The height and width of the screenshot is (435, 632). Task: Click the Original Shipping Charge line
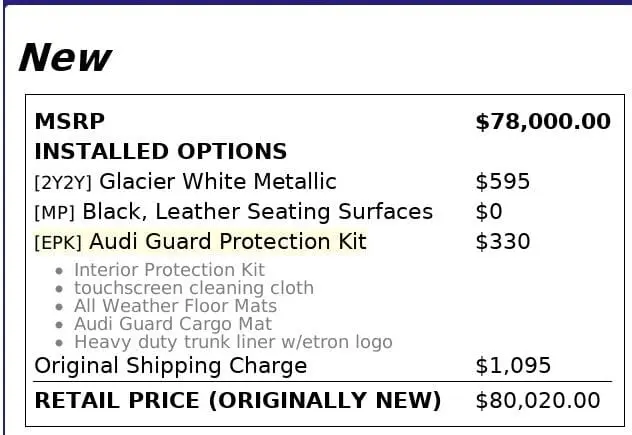tap(170, 366)
